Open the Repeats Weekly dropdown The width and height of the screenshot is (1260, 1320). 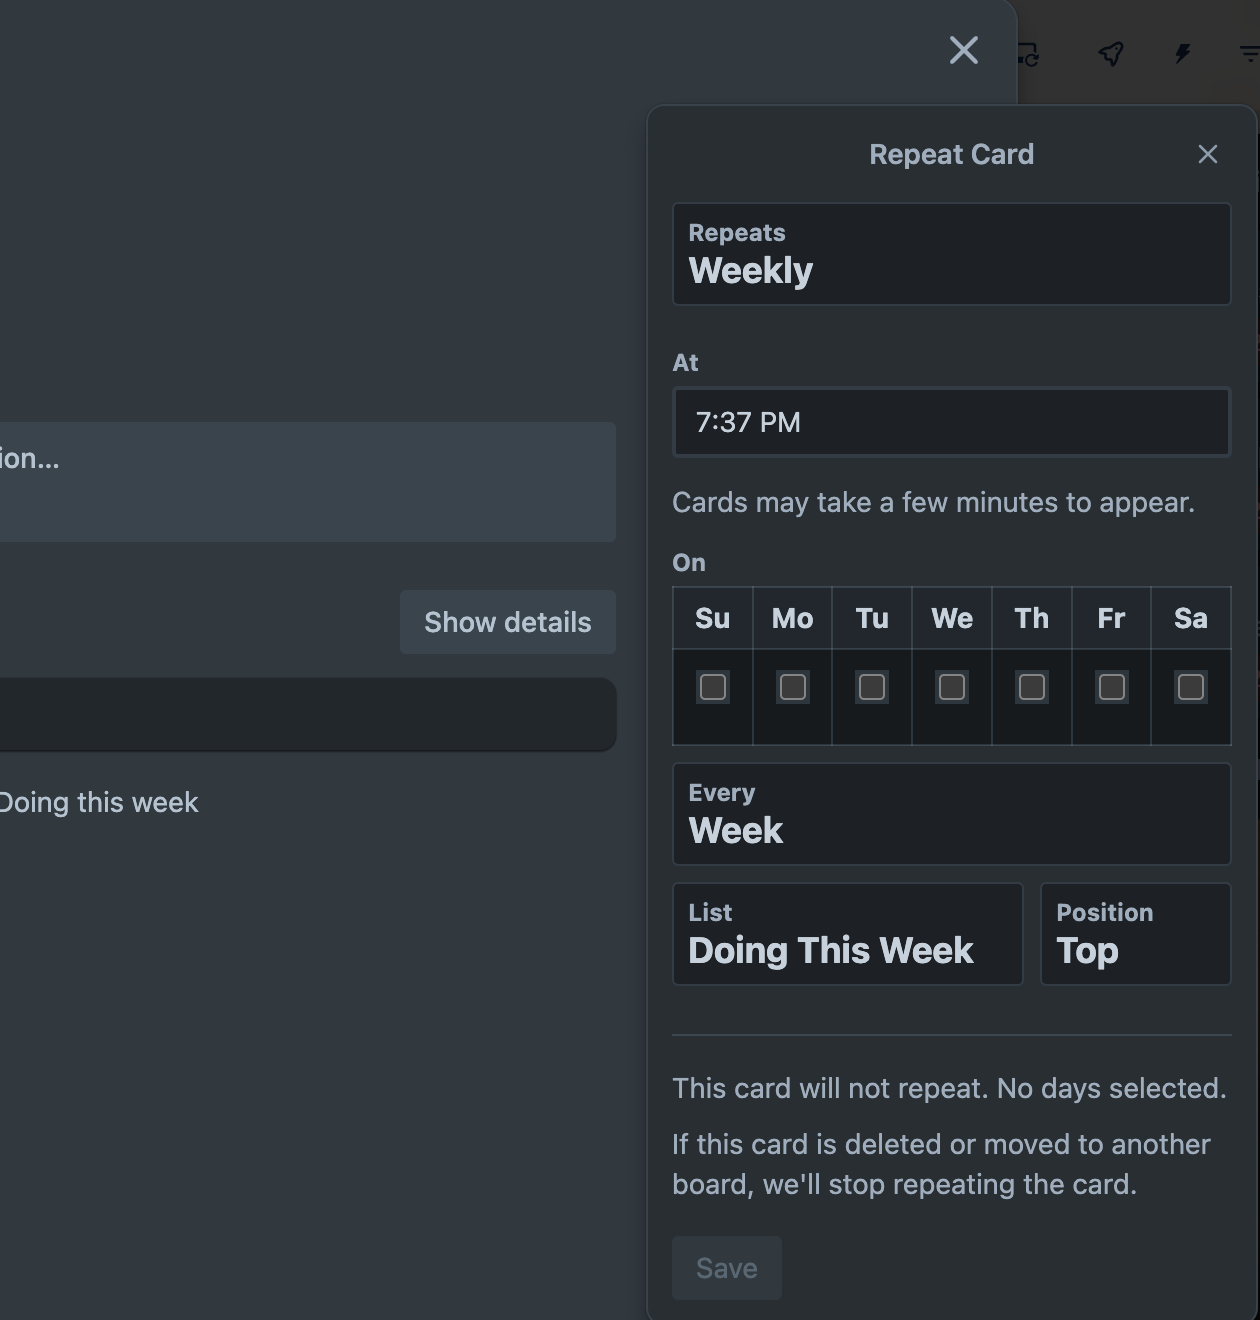click(952, 254)
